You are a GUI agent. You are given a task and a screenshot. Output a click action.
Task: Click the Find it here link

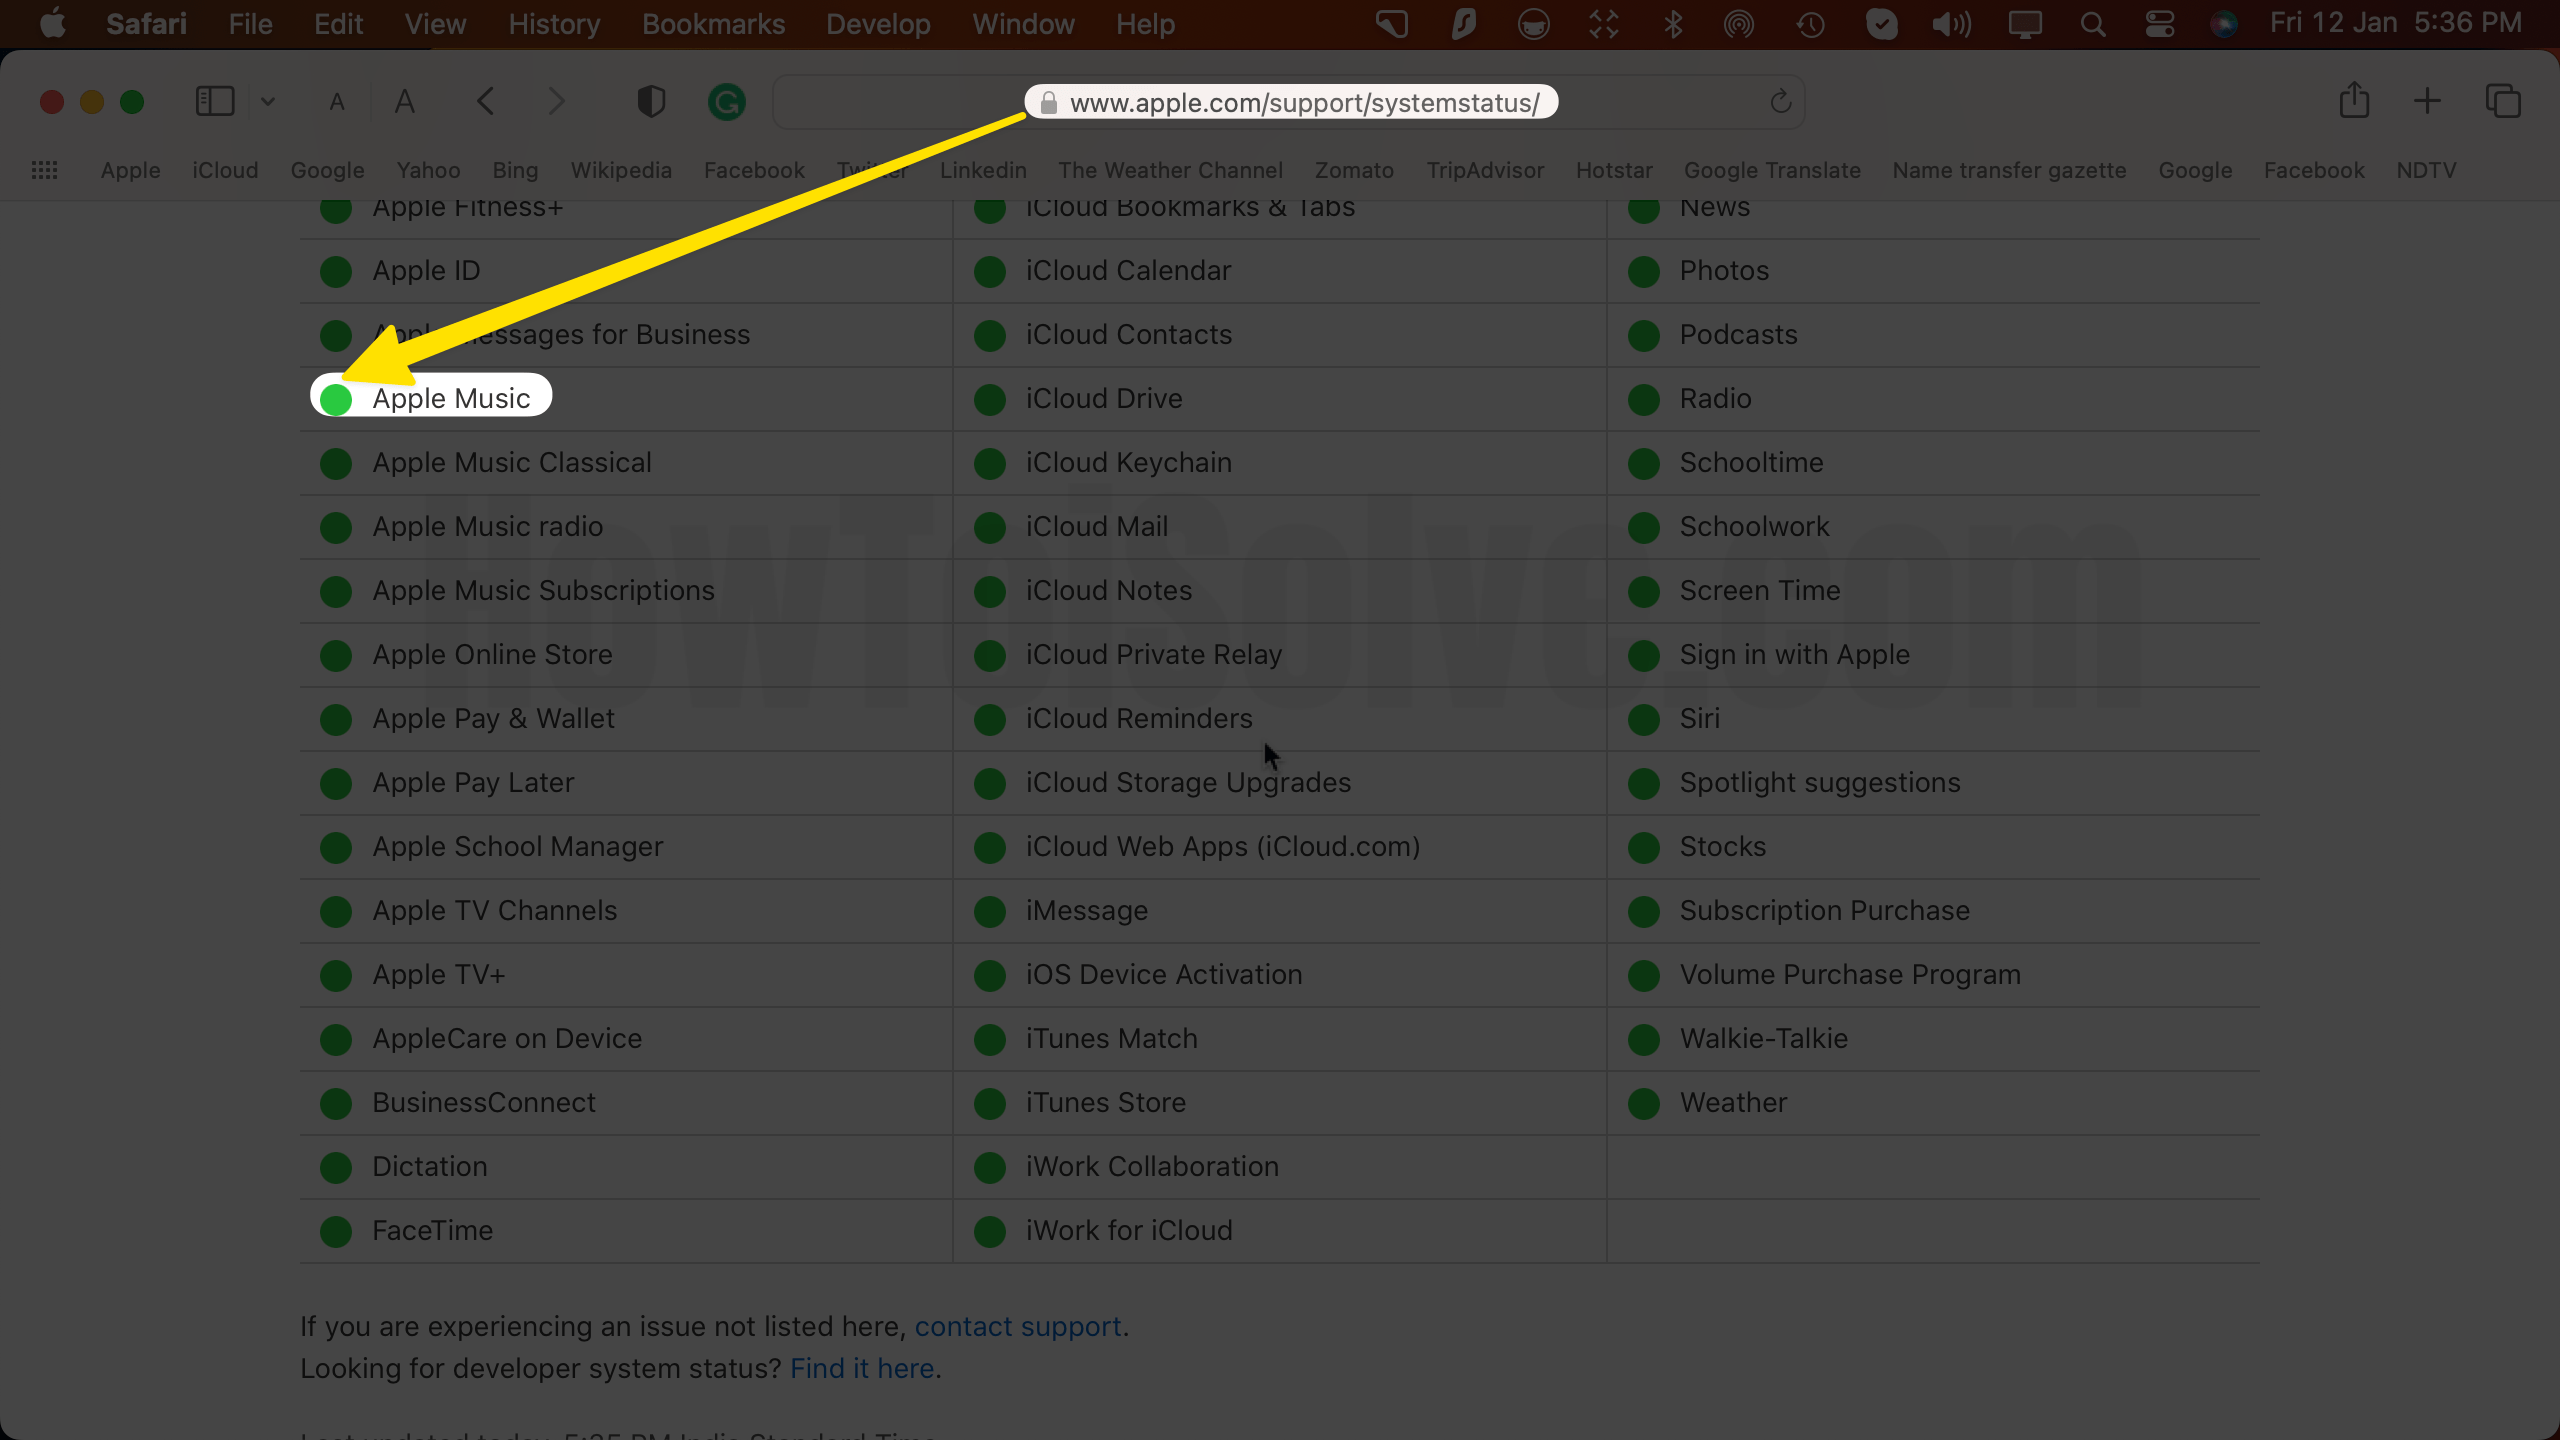[x=862, y=1368]
